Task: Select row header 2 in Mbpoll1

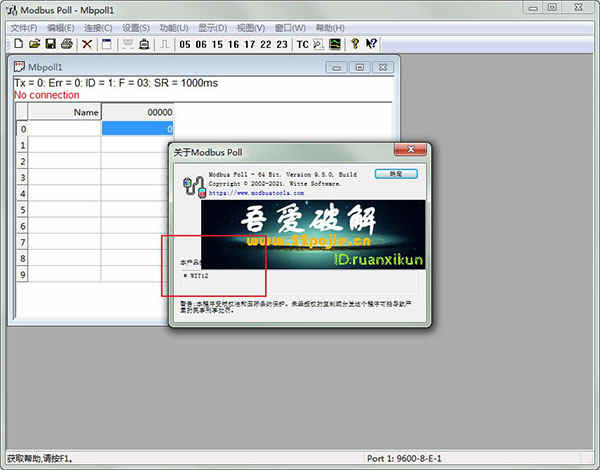Action: point(23,161)
